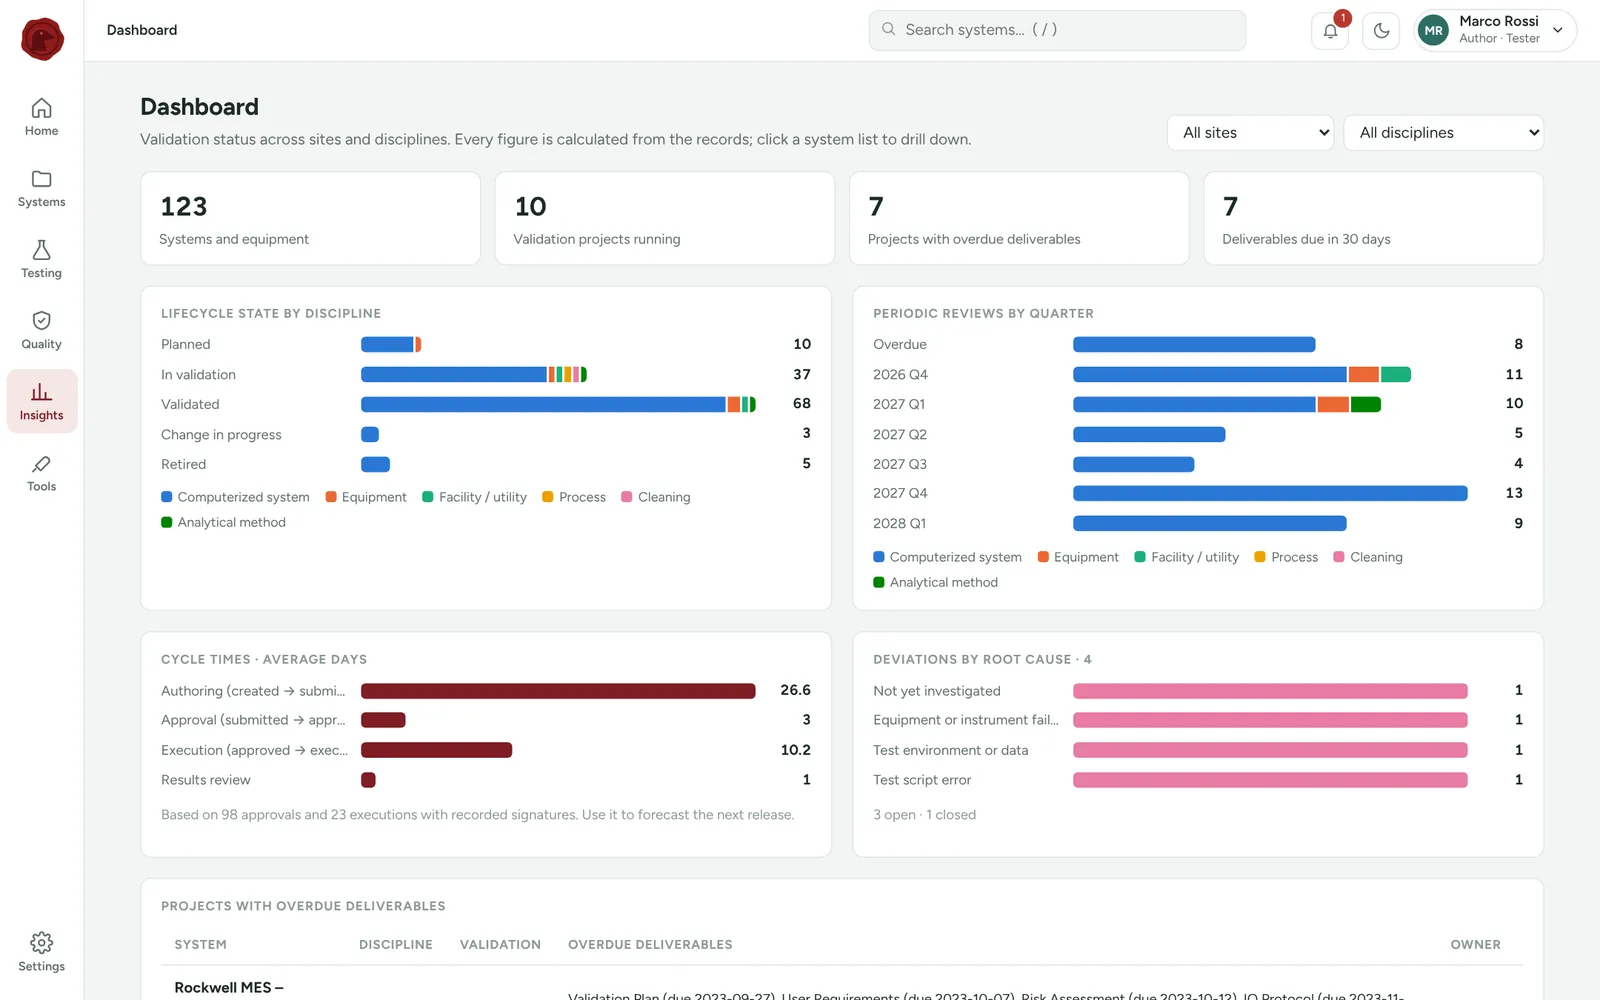This screenshot has height=1000, width=1600.
Task: Click the Retired lifecycle bar
Action: [x=375, y=464]
